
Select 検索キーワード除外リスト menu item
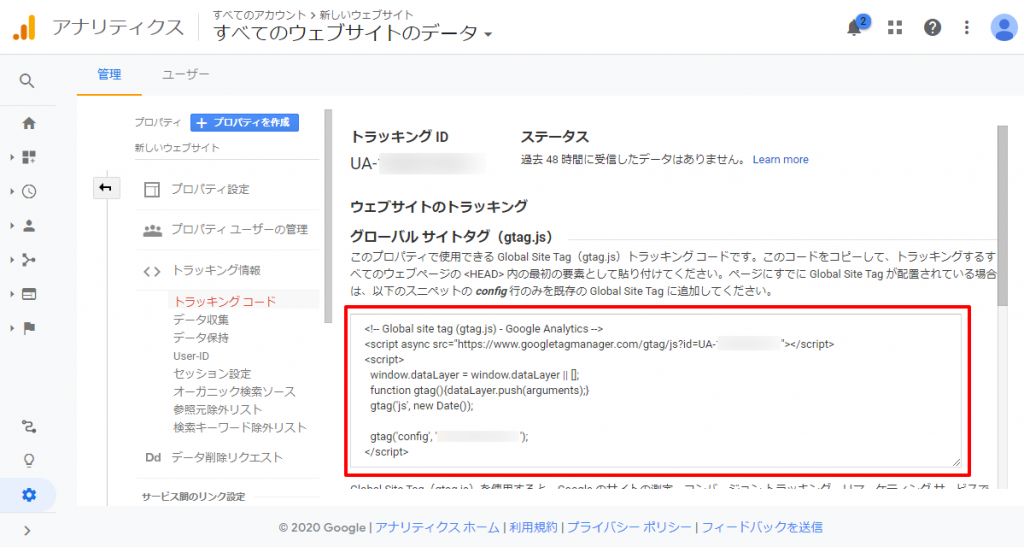point(240,428)
